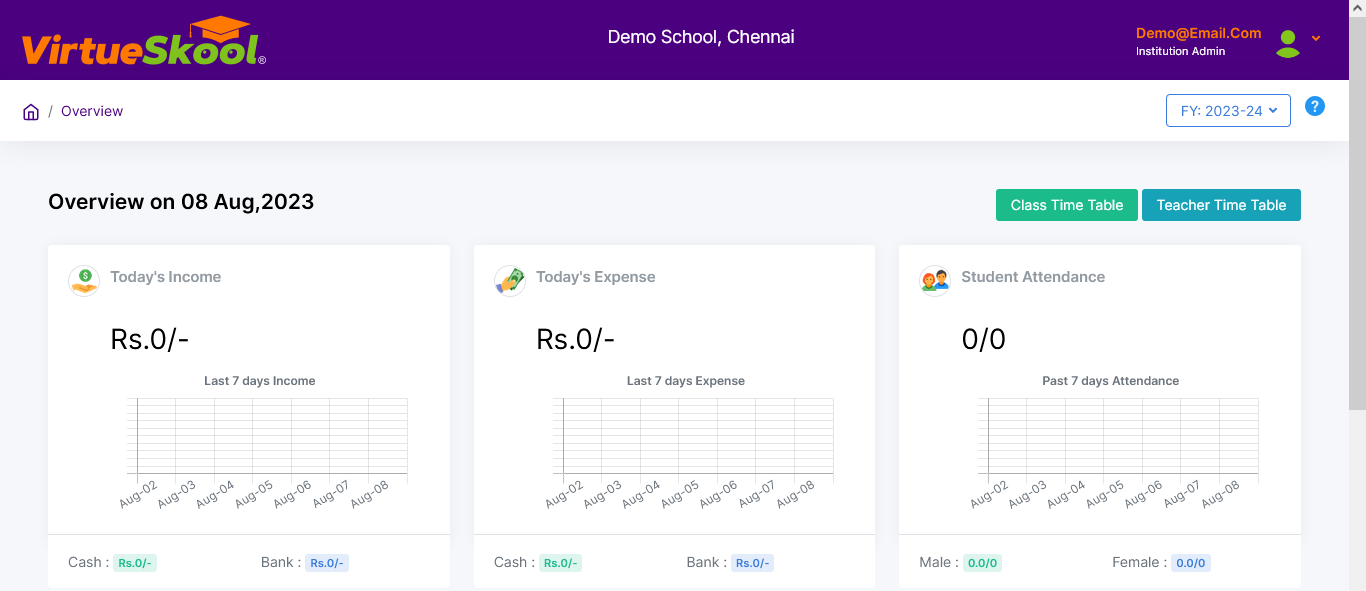Click the 0/0 attendance value
The width and height of the screenshot is (1366, 591).
pos(984,340)
